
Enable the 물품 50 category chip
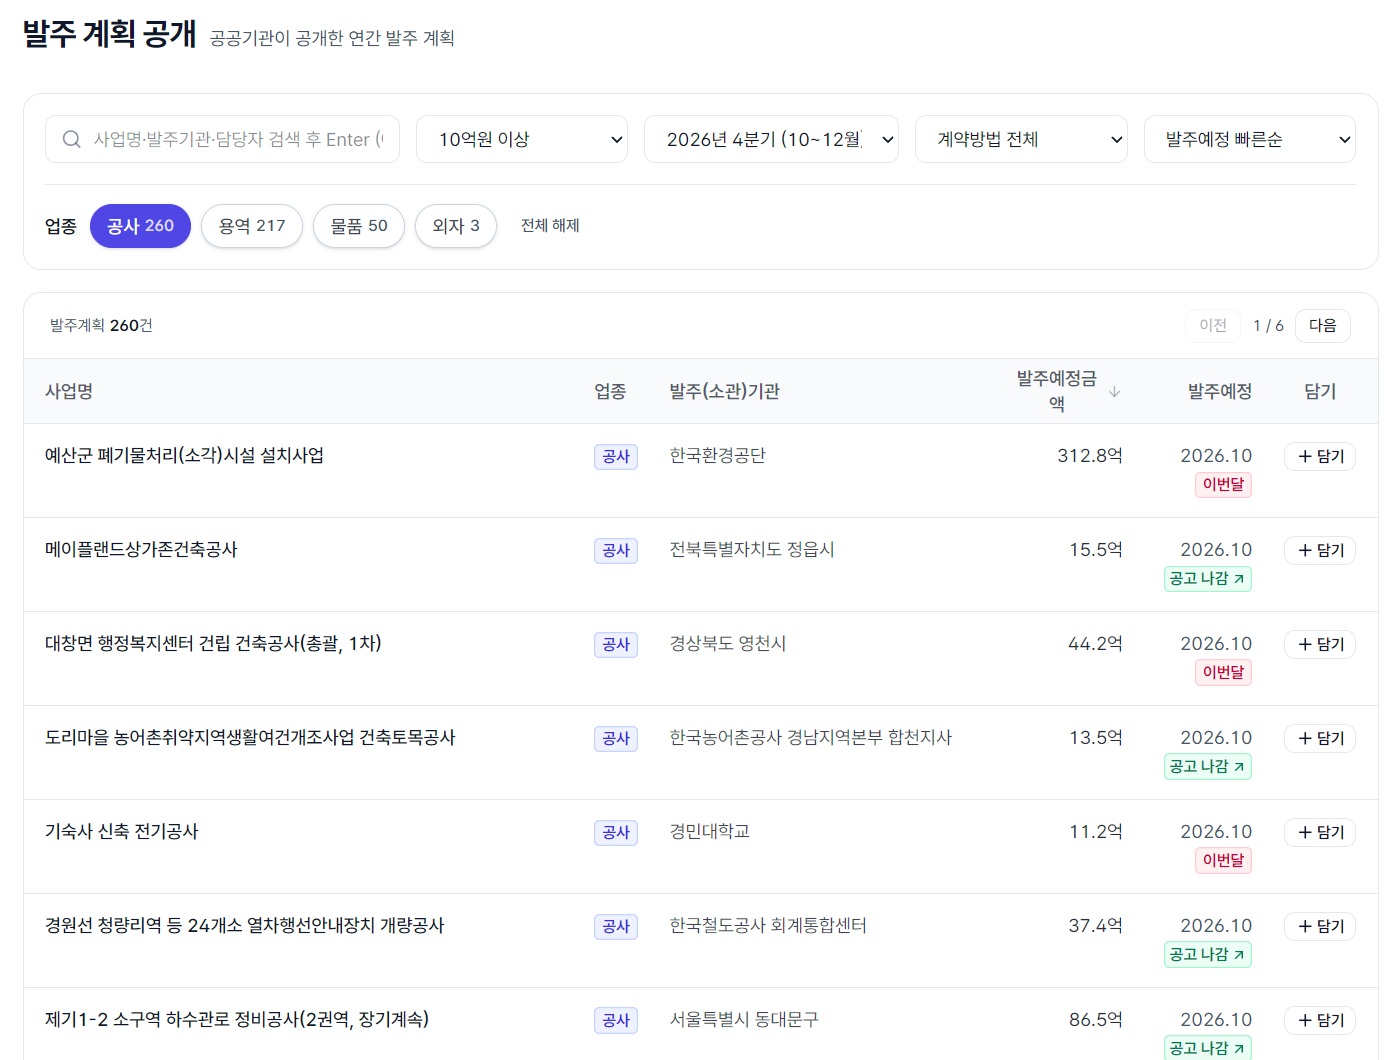[359, 226]
